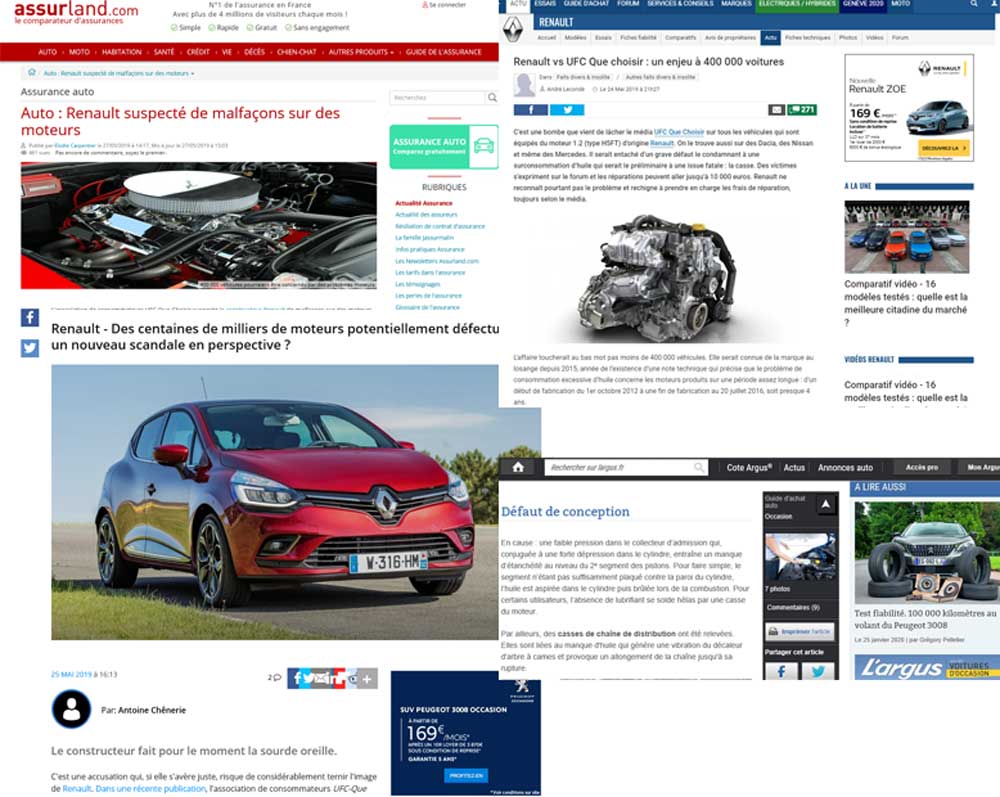Click the Facebook icon in the share bar by 25 MAI 2019
Image resolution: width=1000 pixels, height=797 pixels.
pyautogui.click(x=296, y=678)
